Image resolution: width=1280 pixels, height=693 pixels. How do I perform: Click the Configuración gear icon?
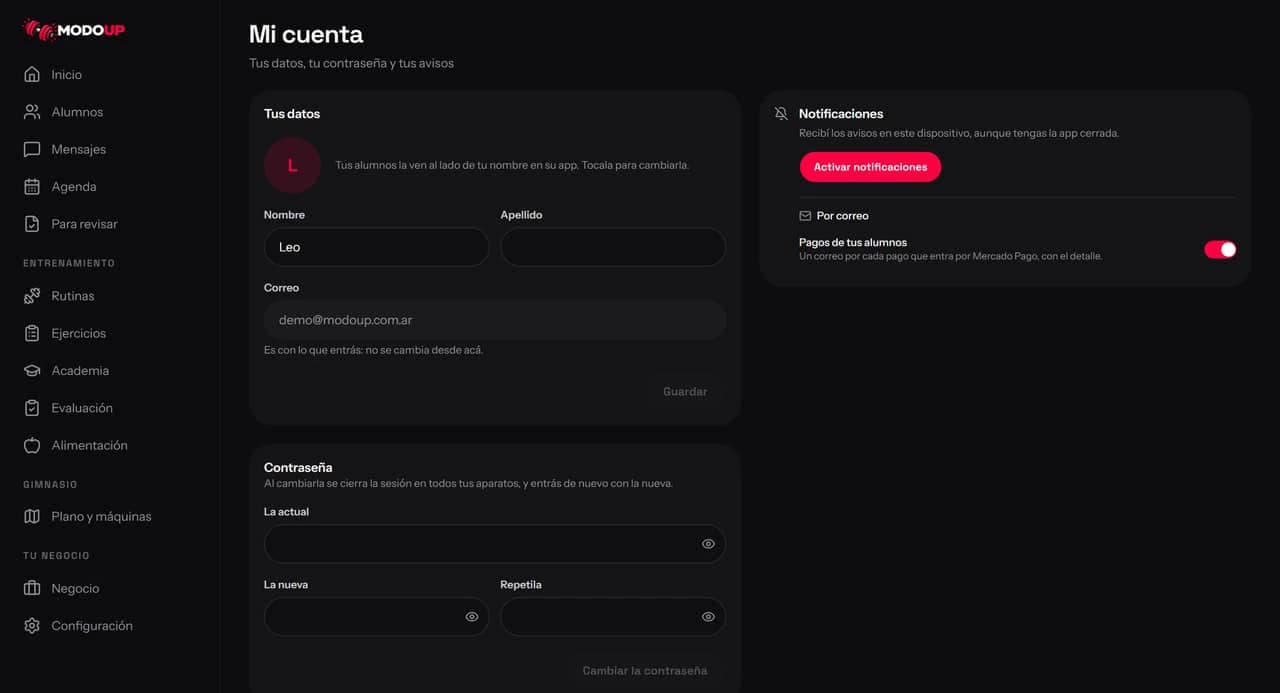click(x=32, y=626)
